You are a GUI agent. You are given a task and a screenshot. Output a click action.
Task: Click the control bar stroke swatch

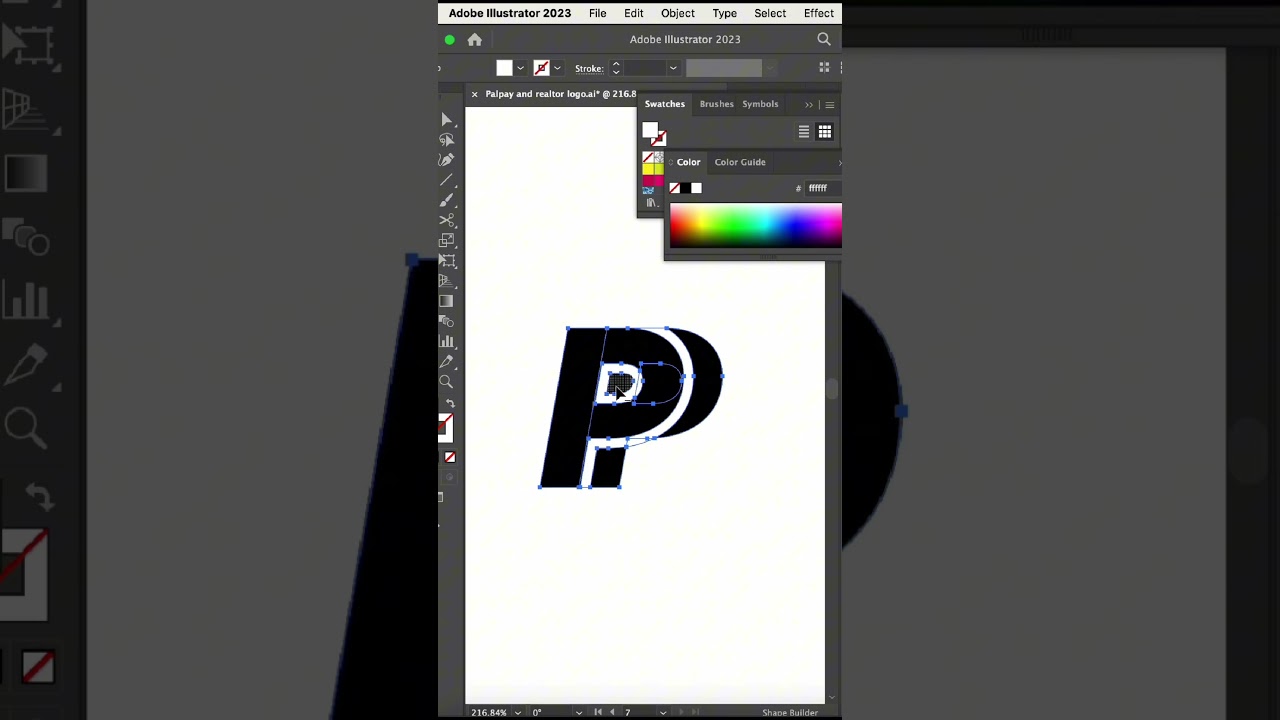tap(541, 68)
